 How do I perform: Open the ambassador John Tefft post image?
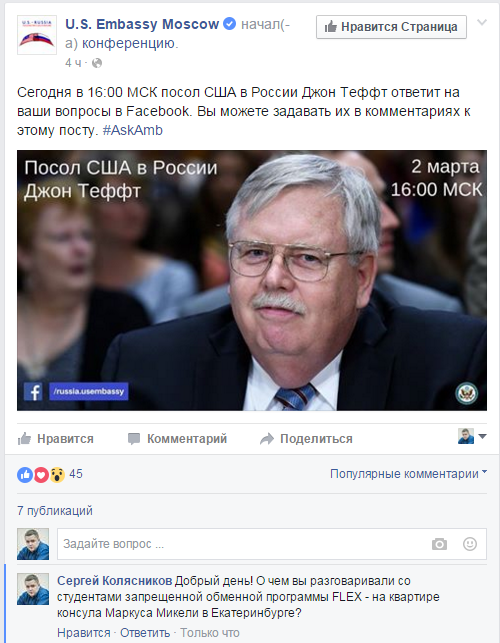252,280
